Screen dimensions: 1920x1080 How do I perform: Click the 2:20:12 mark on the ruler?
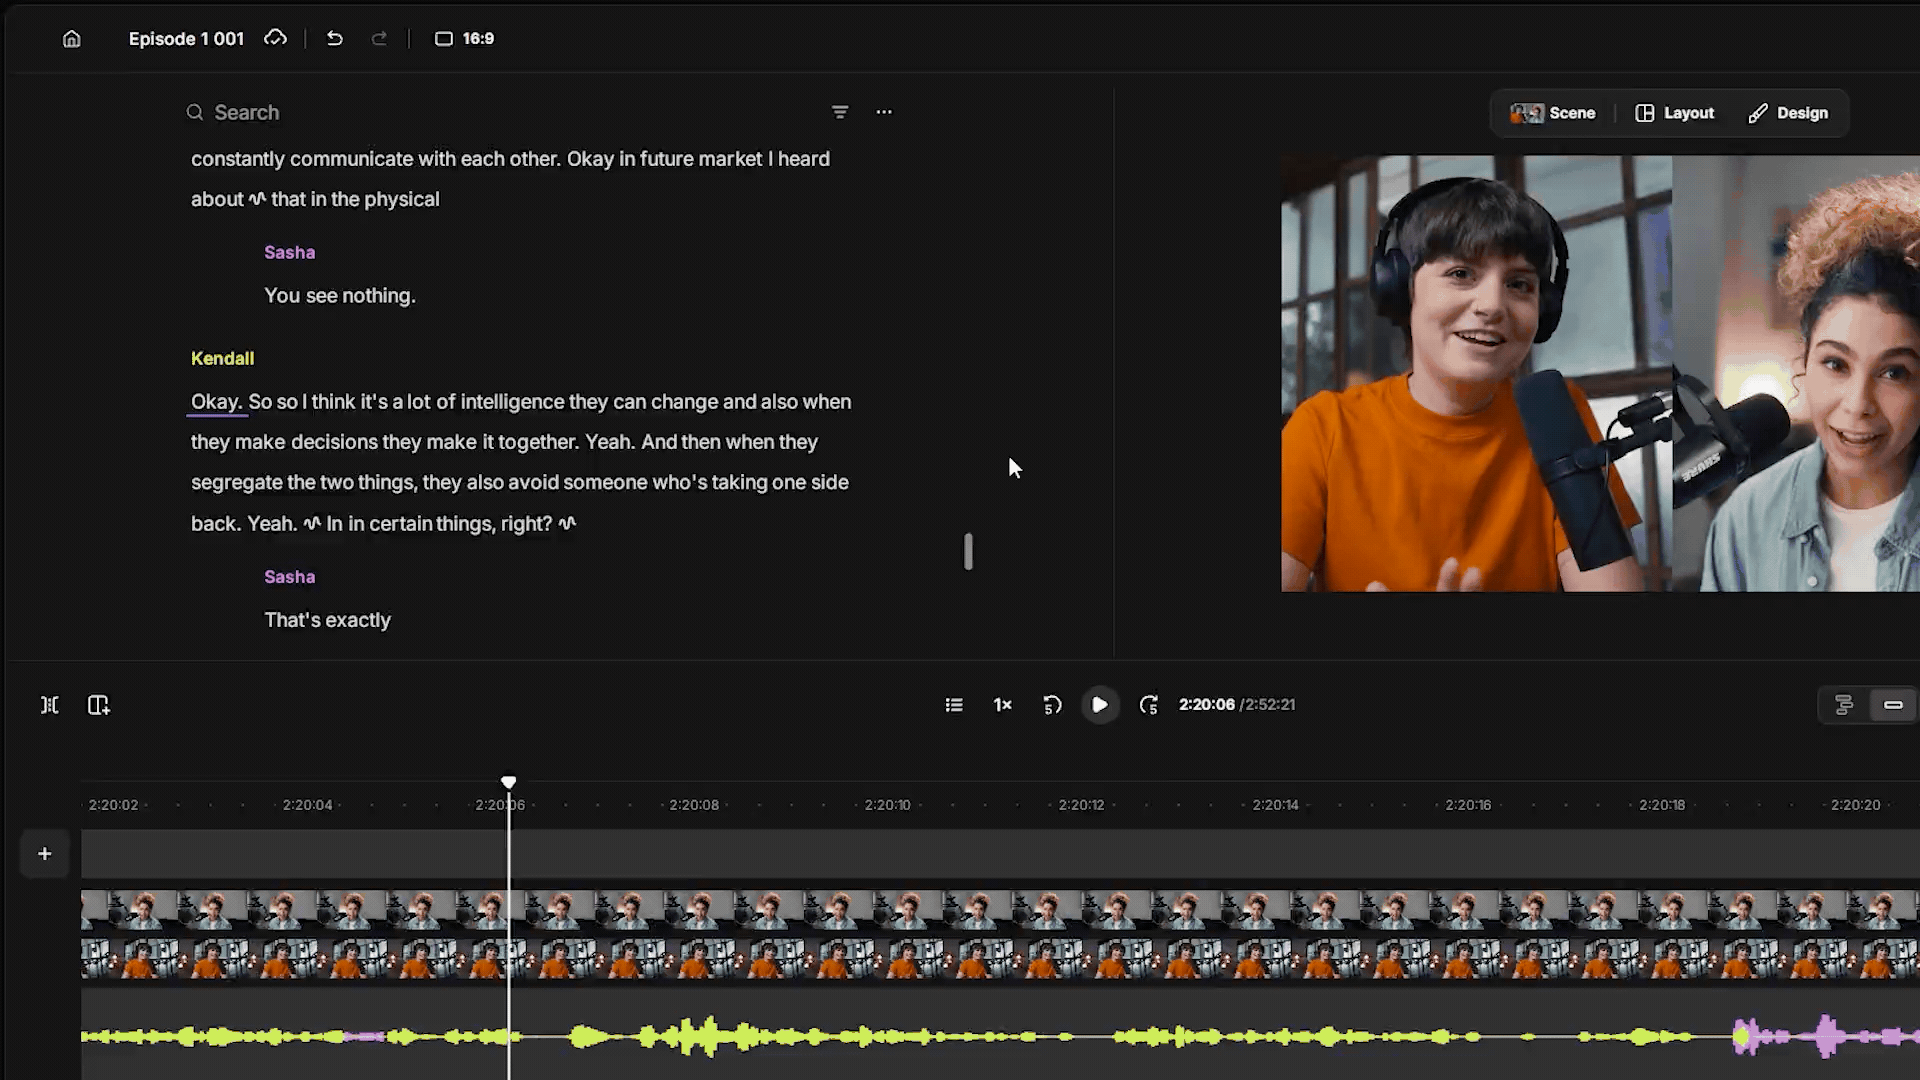point(1081,805)
